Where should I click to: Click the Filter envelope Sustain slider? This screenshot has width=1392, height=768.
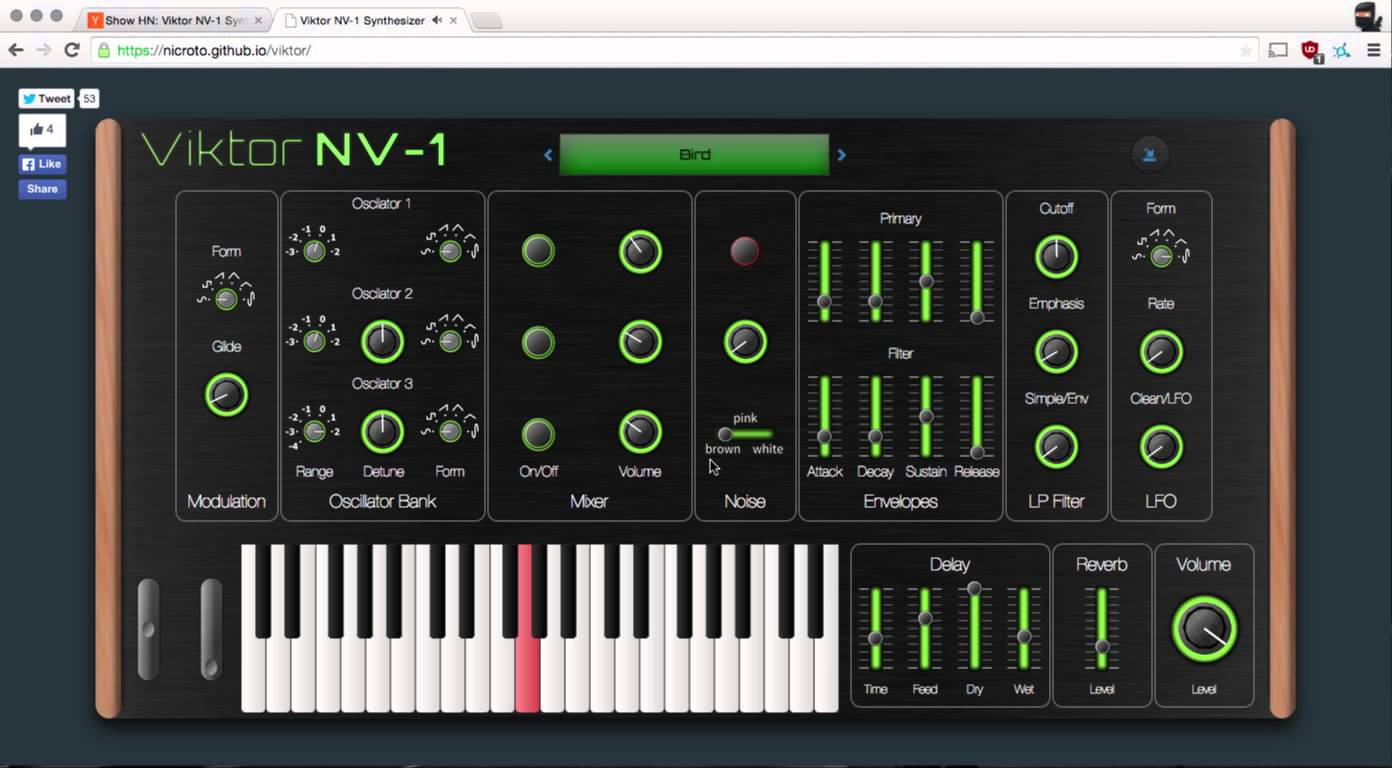926,416
